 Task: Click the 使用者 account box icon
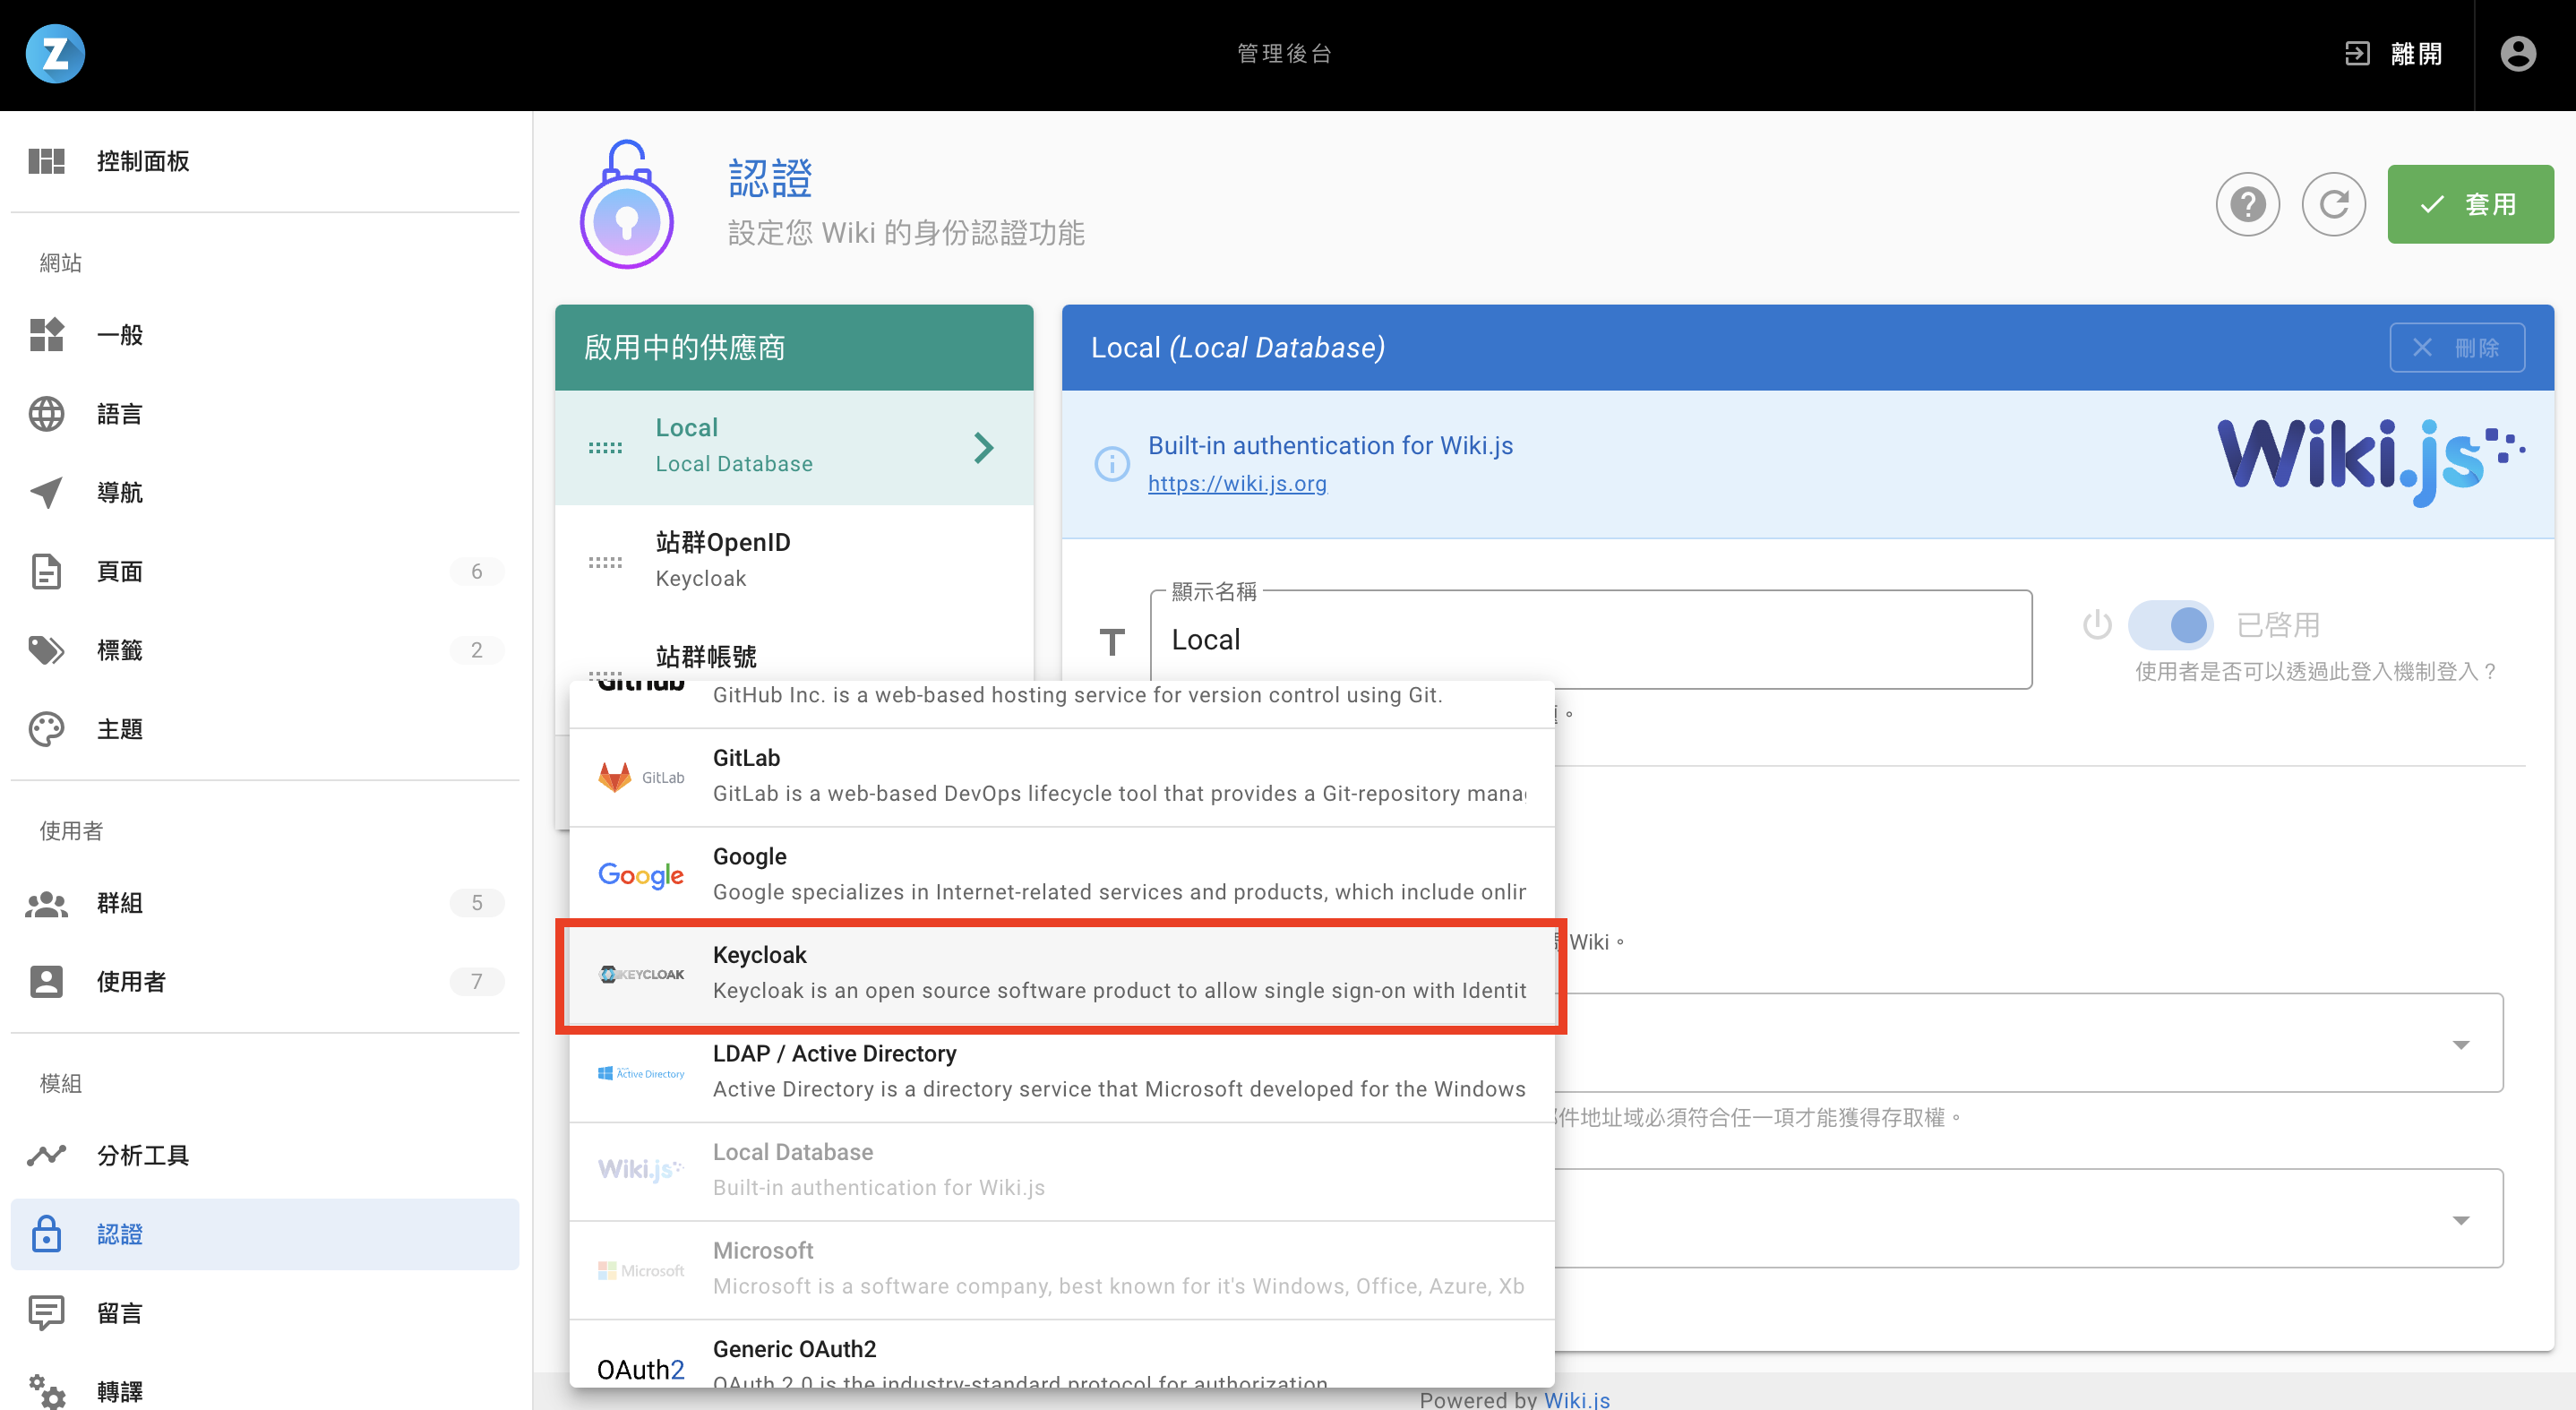click(46, 981)
